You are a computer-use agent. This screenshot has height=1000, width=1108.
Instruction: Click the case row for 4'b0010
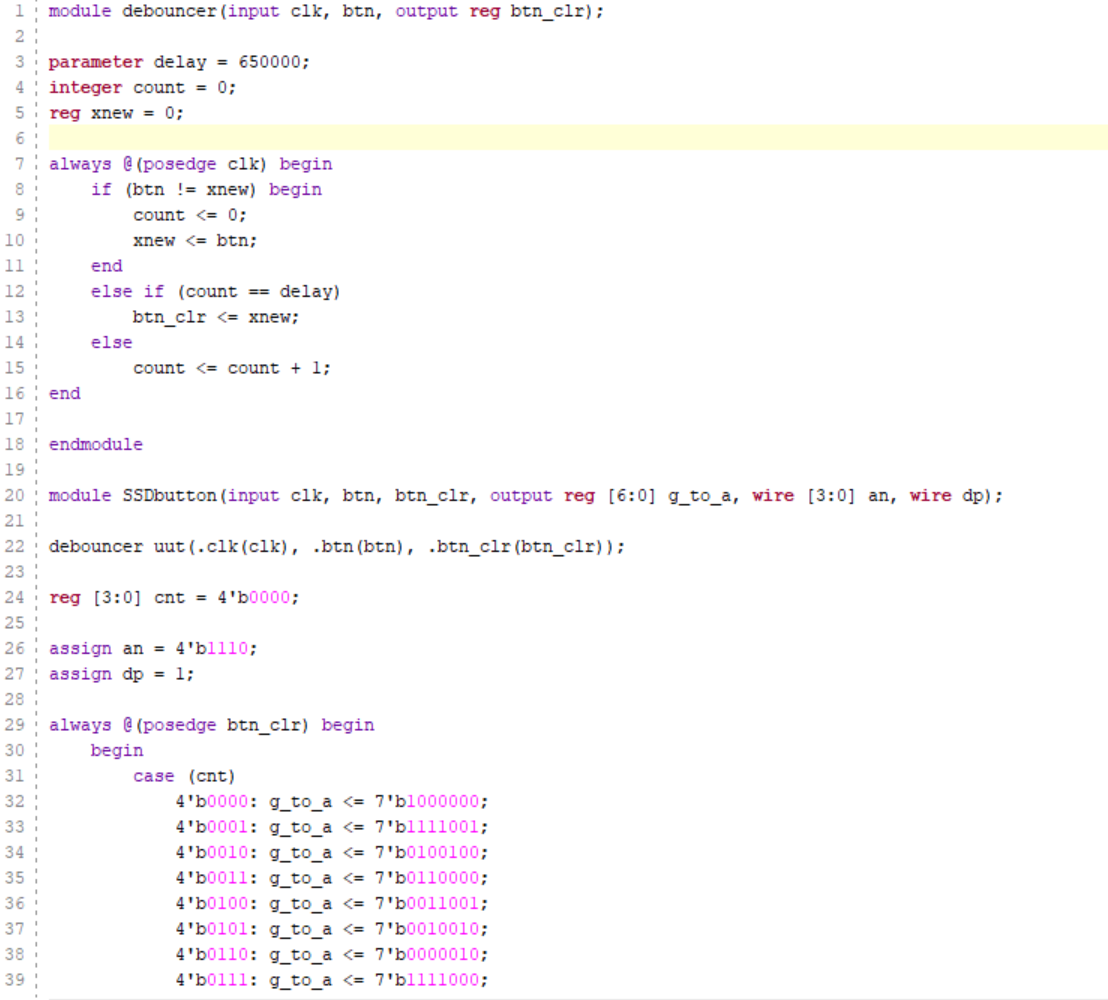coord(331,852)
